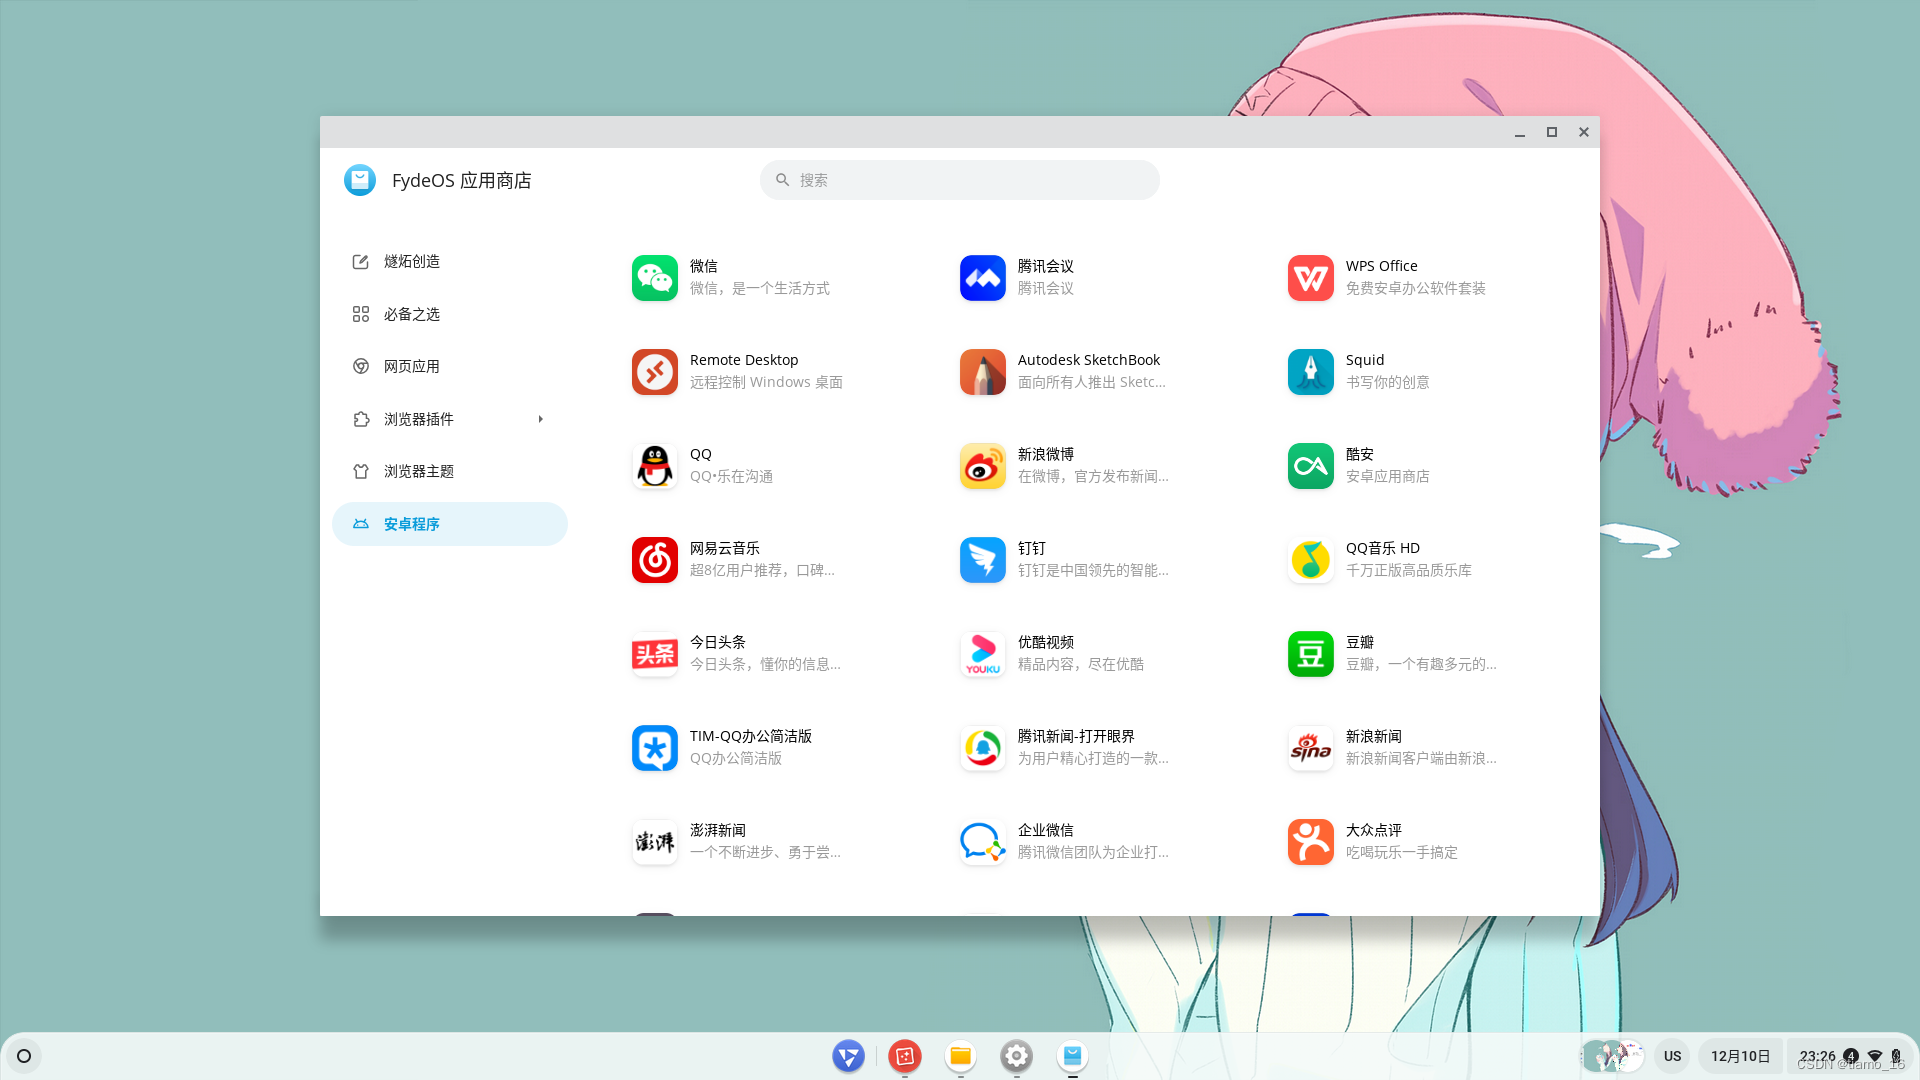Screen dimensions: 1920x1080
Task: Open the 燧炻创造 sidebar section
Action: coord(411,261)
